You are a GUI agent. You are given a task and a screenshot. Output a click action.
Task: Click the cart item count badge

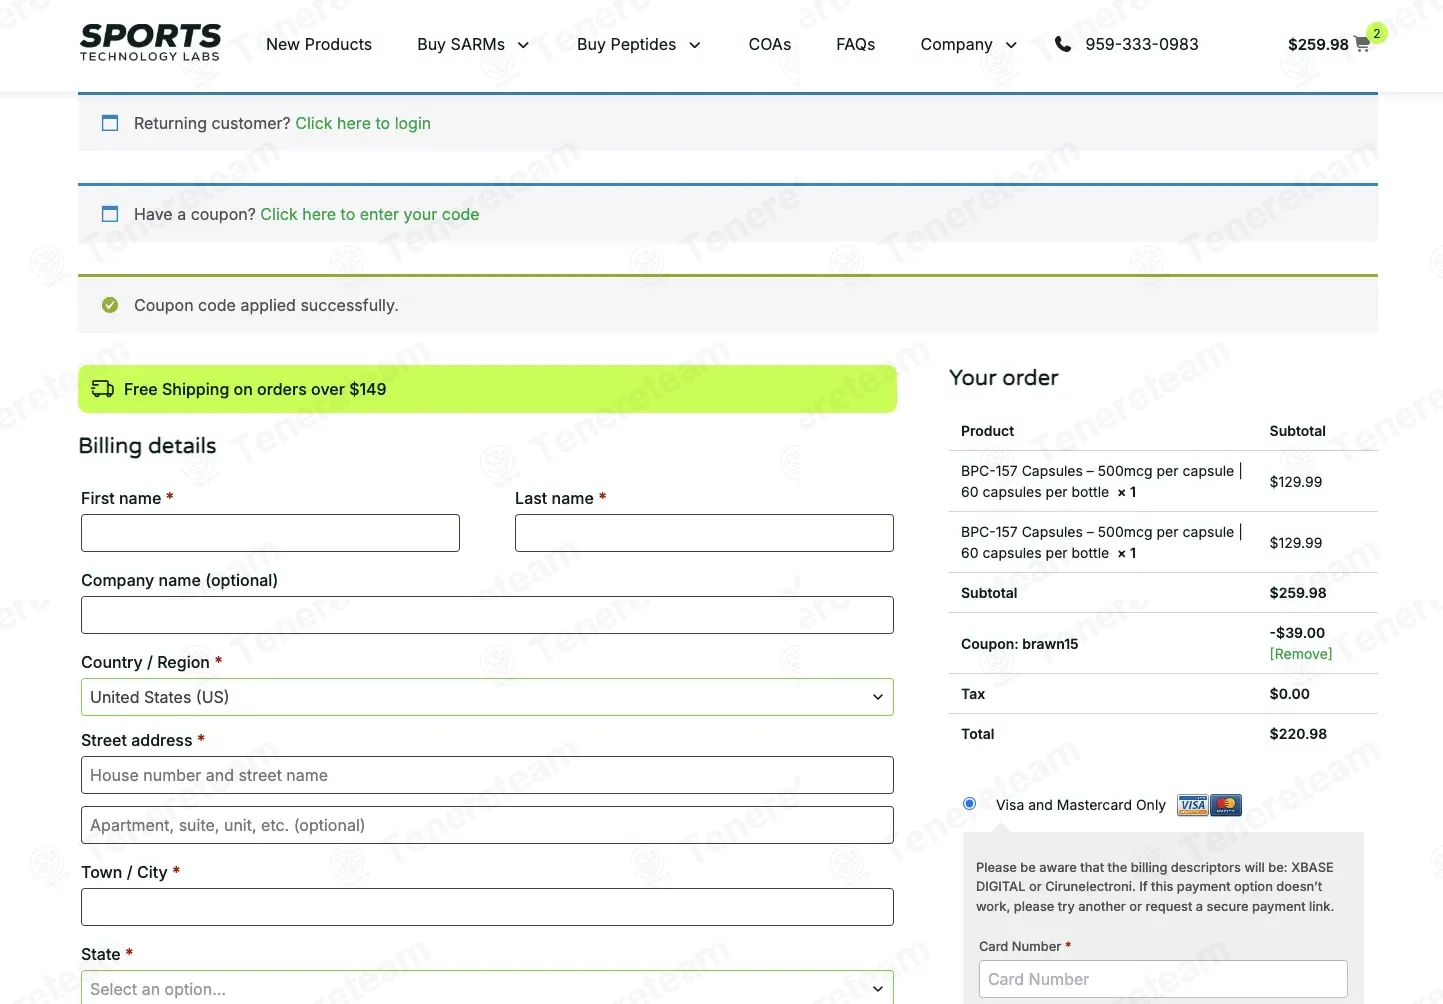[1377, 33]
